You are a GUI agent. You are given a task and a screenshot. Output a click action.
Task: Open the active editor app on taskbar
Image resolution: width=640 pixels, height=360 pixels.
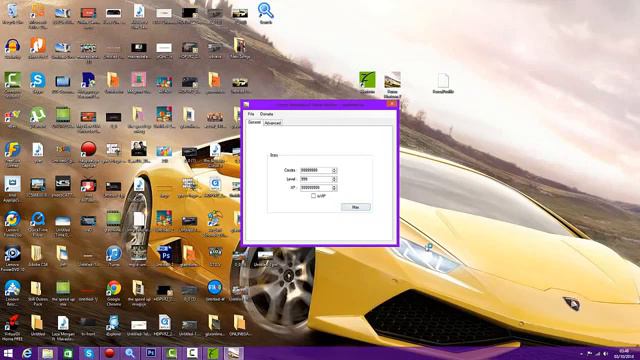[x=233, y=353]
